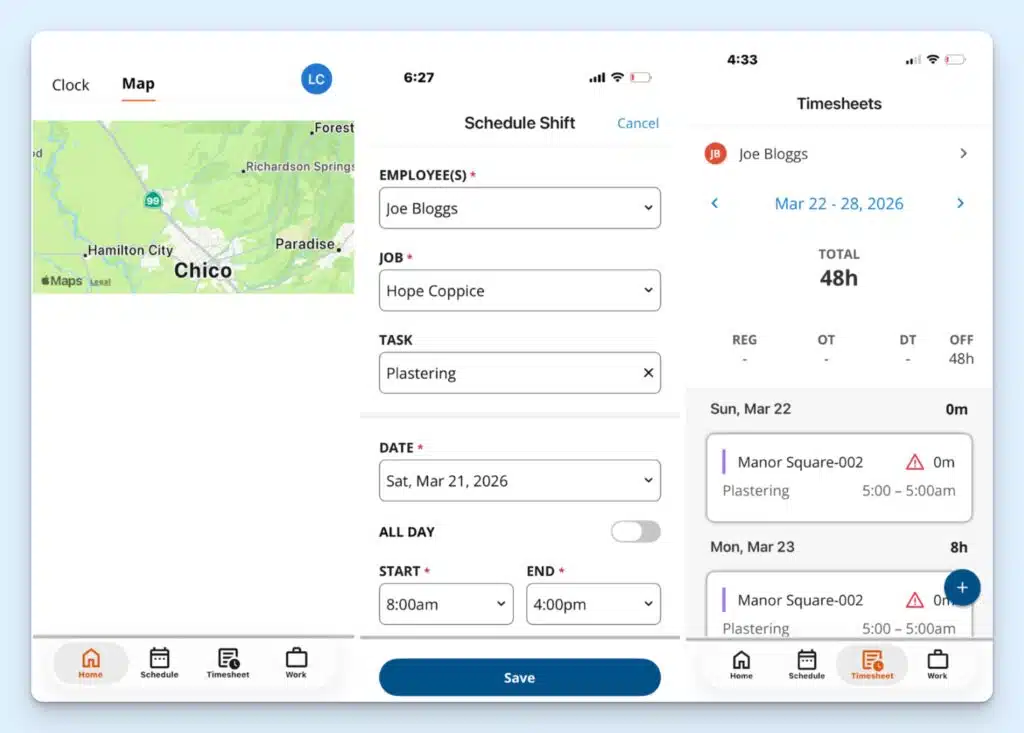
Task: Enable the All Day toggle
Action: (635, 532)
